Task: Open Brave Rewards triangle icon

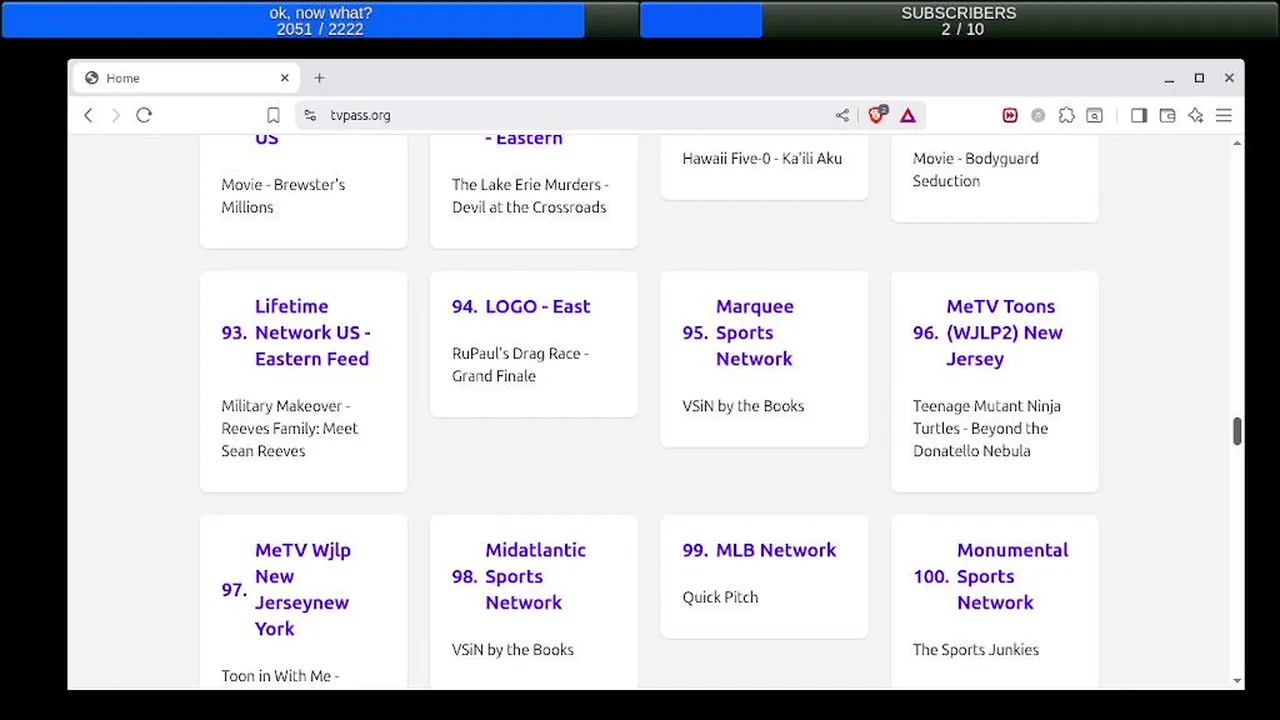Action: [908, 115]
